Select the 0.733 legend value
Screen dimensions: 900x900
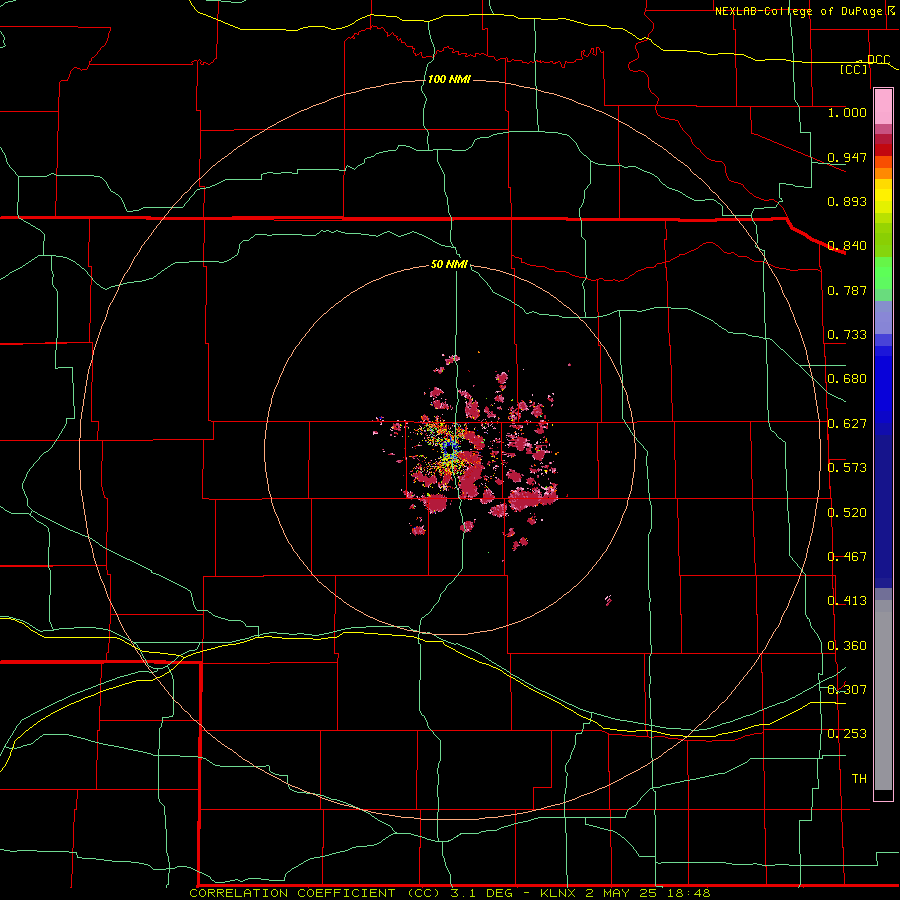(847, 335)
